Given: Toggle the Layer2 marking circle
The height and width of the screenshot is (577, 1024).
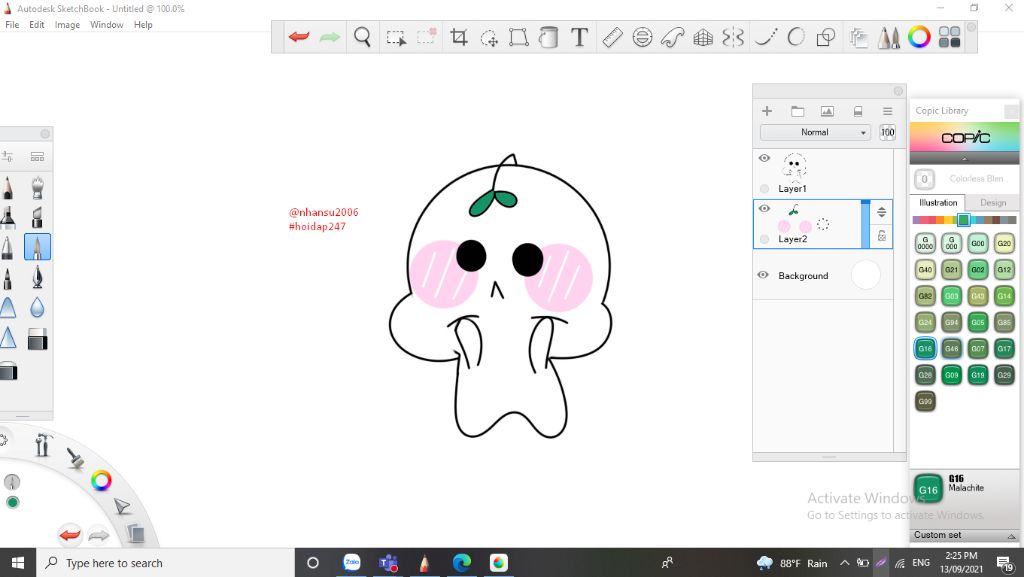Looking at the screenshot, I should click(x=764, y=239).
